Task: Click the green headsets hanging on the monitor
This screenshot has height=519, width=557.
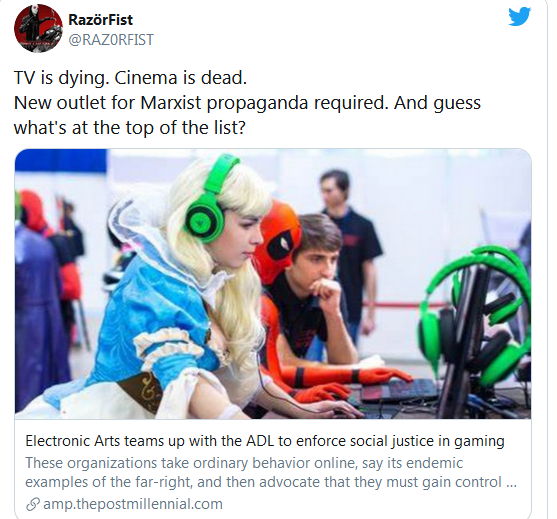Action: [x=476, y=313]
